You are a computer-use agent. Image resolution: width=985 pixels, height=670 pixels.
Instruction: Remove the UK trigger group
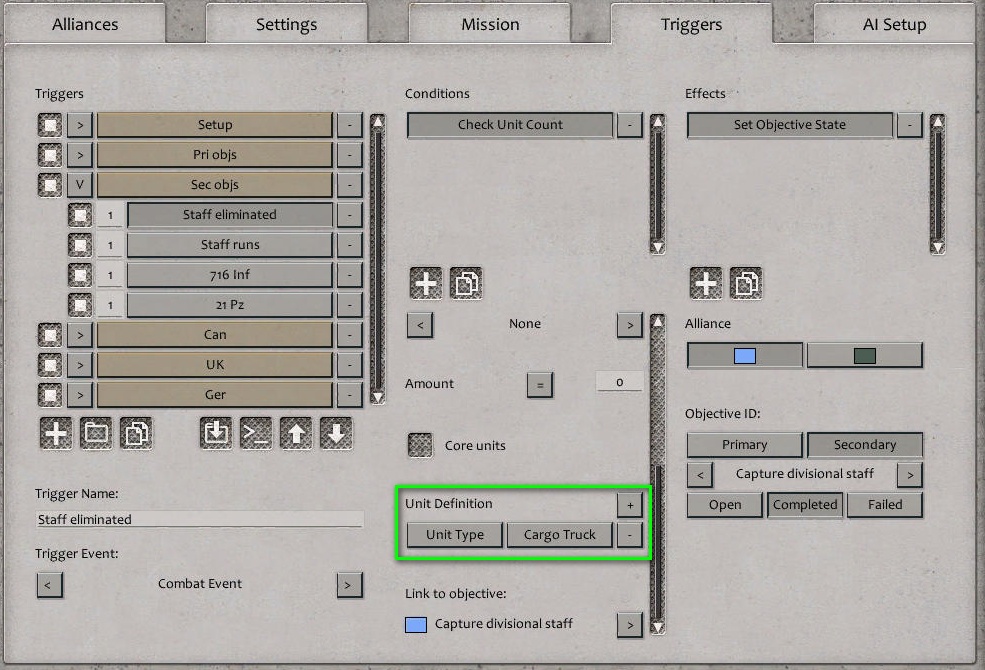350,365
